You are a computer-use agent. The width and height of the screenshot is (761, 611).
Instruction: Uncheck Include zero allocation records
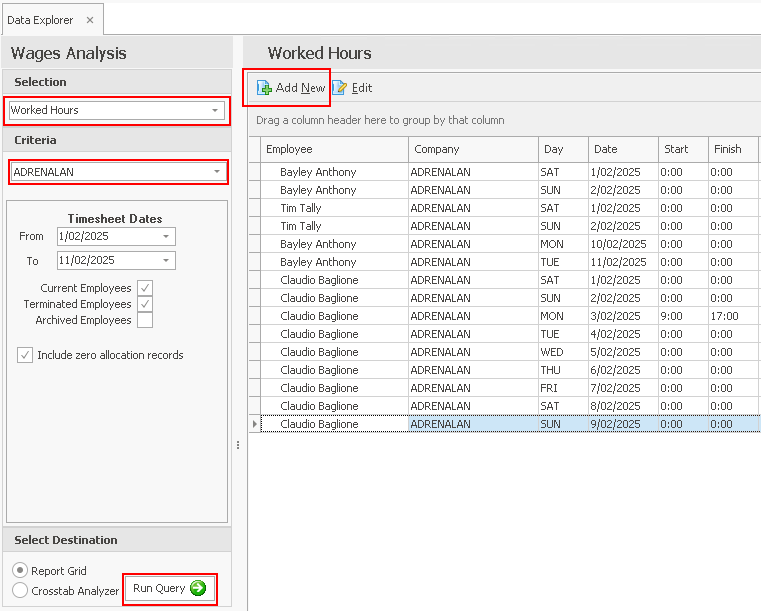[x=25, y=355]
